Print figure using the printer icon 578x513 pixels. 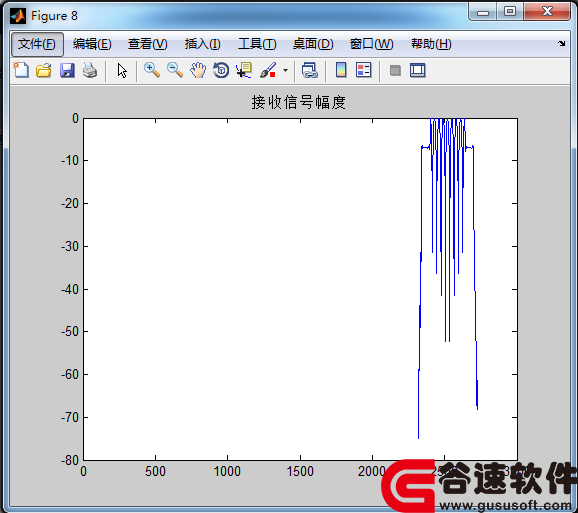click(x=90, y=70)
